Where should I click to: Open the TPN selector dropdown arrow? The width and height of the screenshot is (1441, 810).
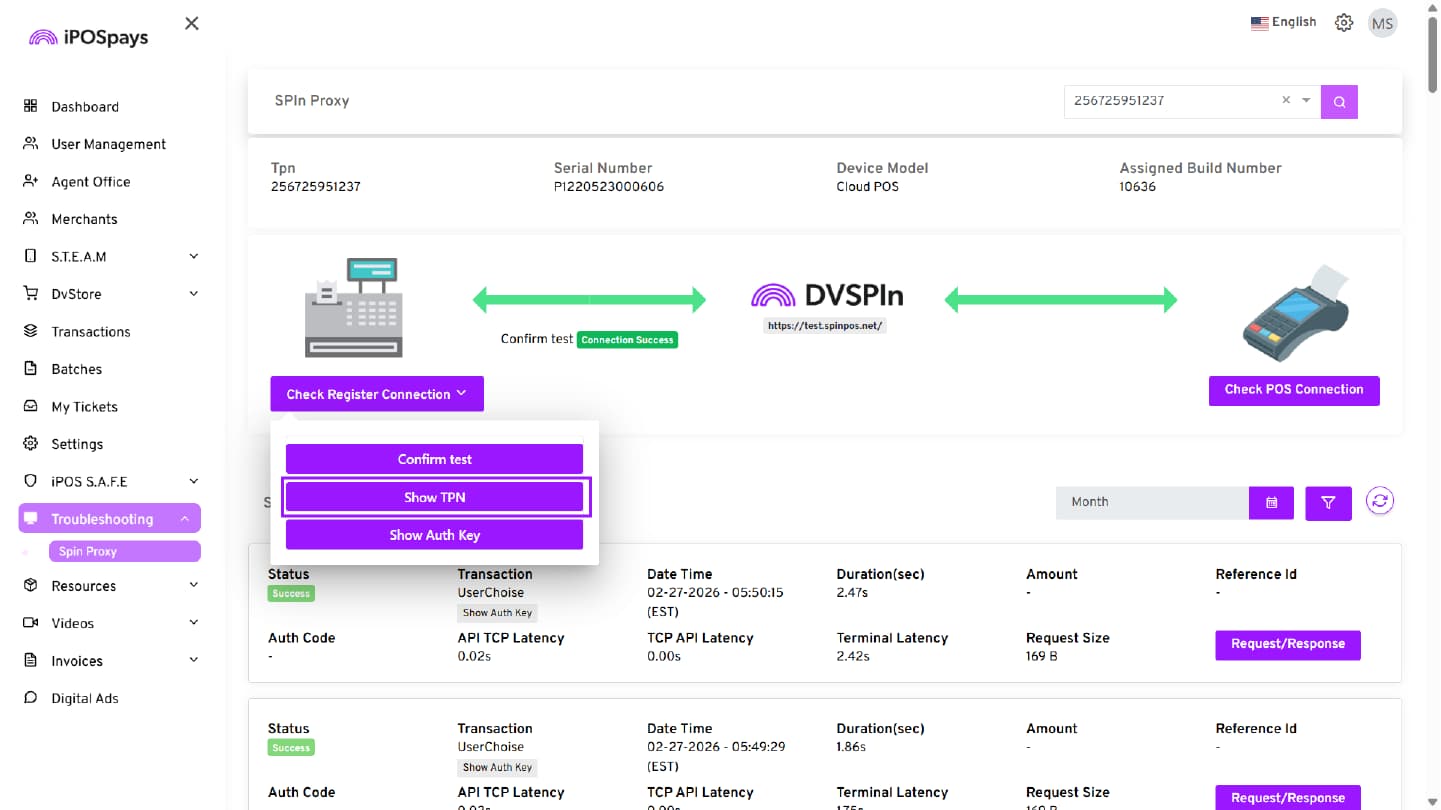pos(1306,100)
